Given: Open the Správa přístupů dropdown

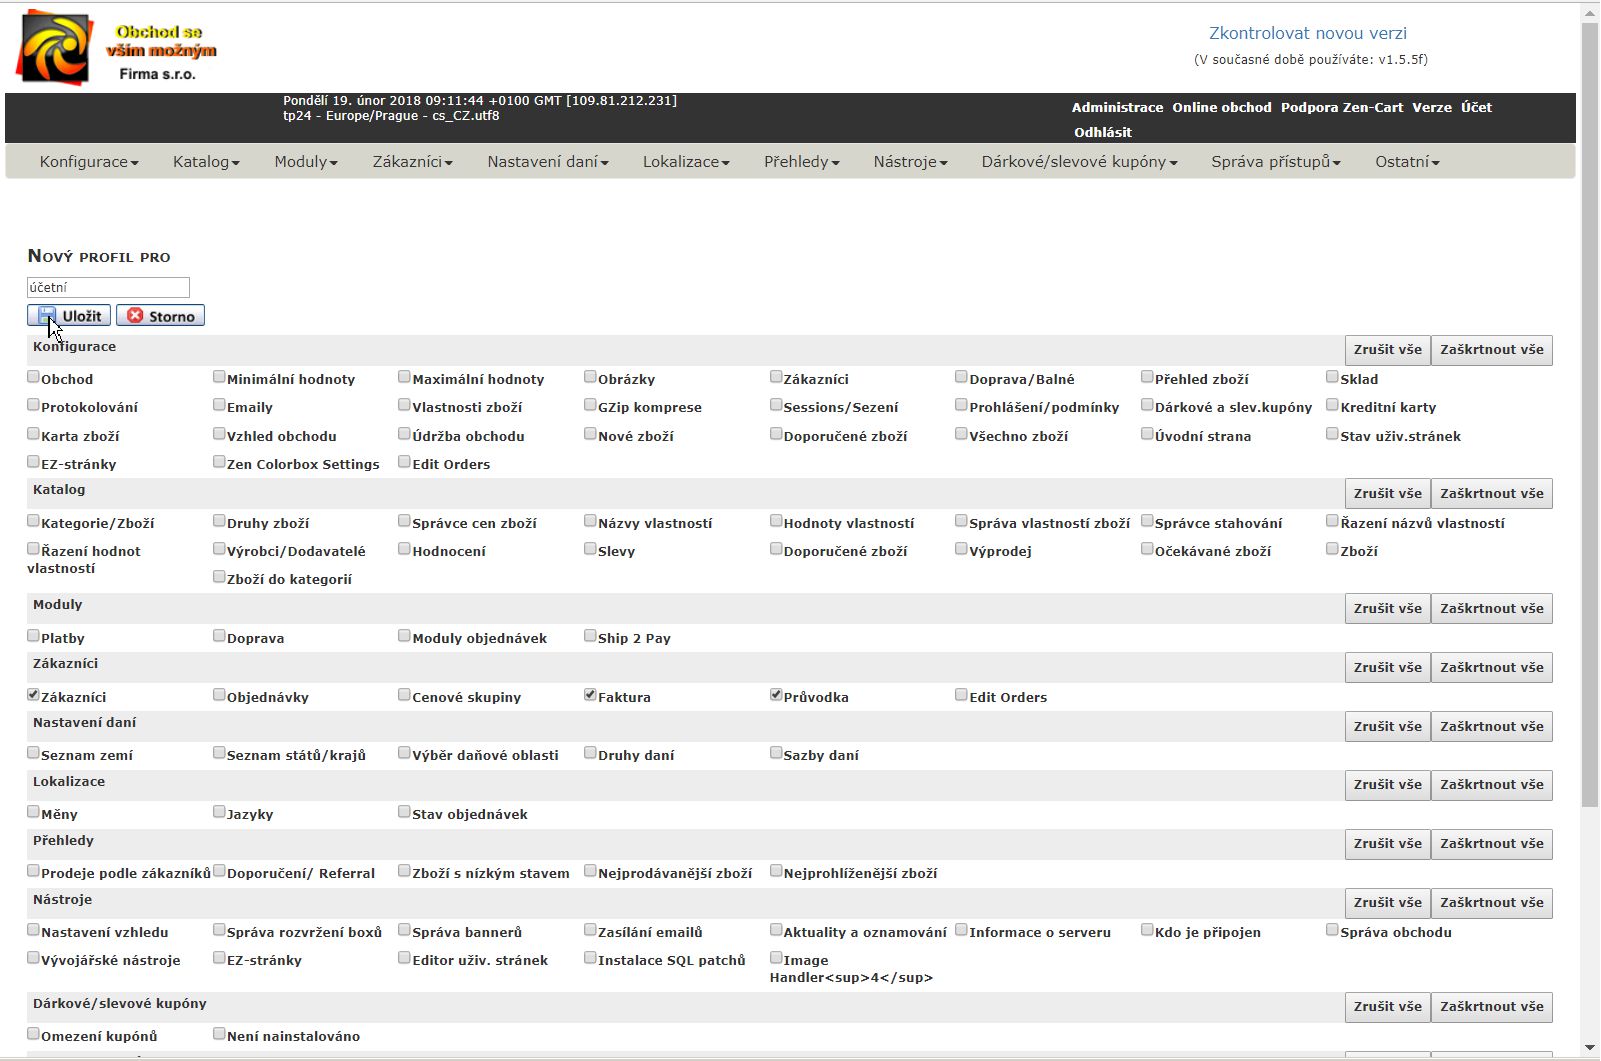Looking at the screenshot, I should (x=1275, y=162).
